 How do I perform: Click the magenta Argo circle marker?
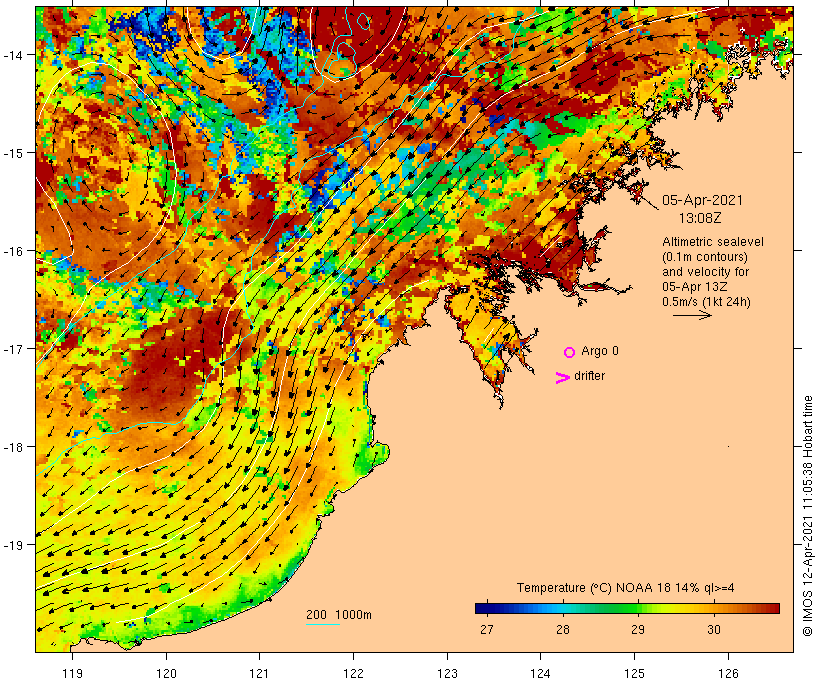pyautogui.click(x=570, y=352)
